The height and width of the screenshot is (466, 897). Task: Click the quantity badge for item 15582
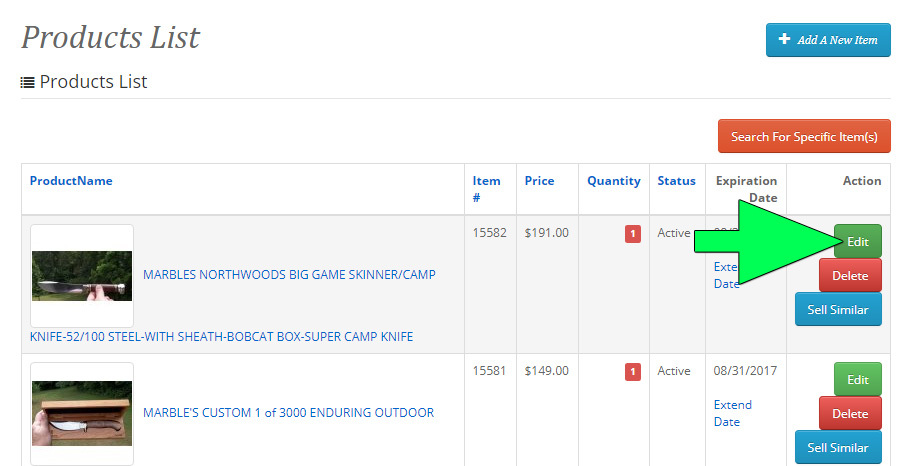[x=633, y=233]
